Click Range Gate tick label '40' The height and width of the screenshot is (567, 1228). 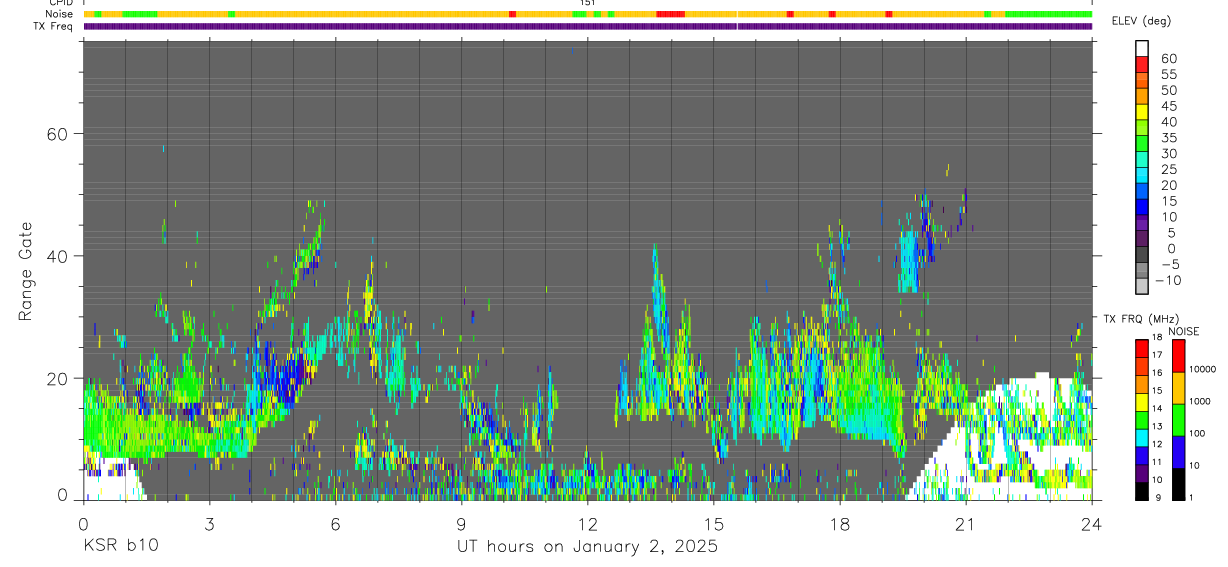[58, 256]
